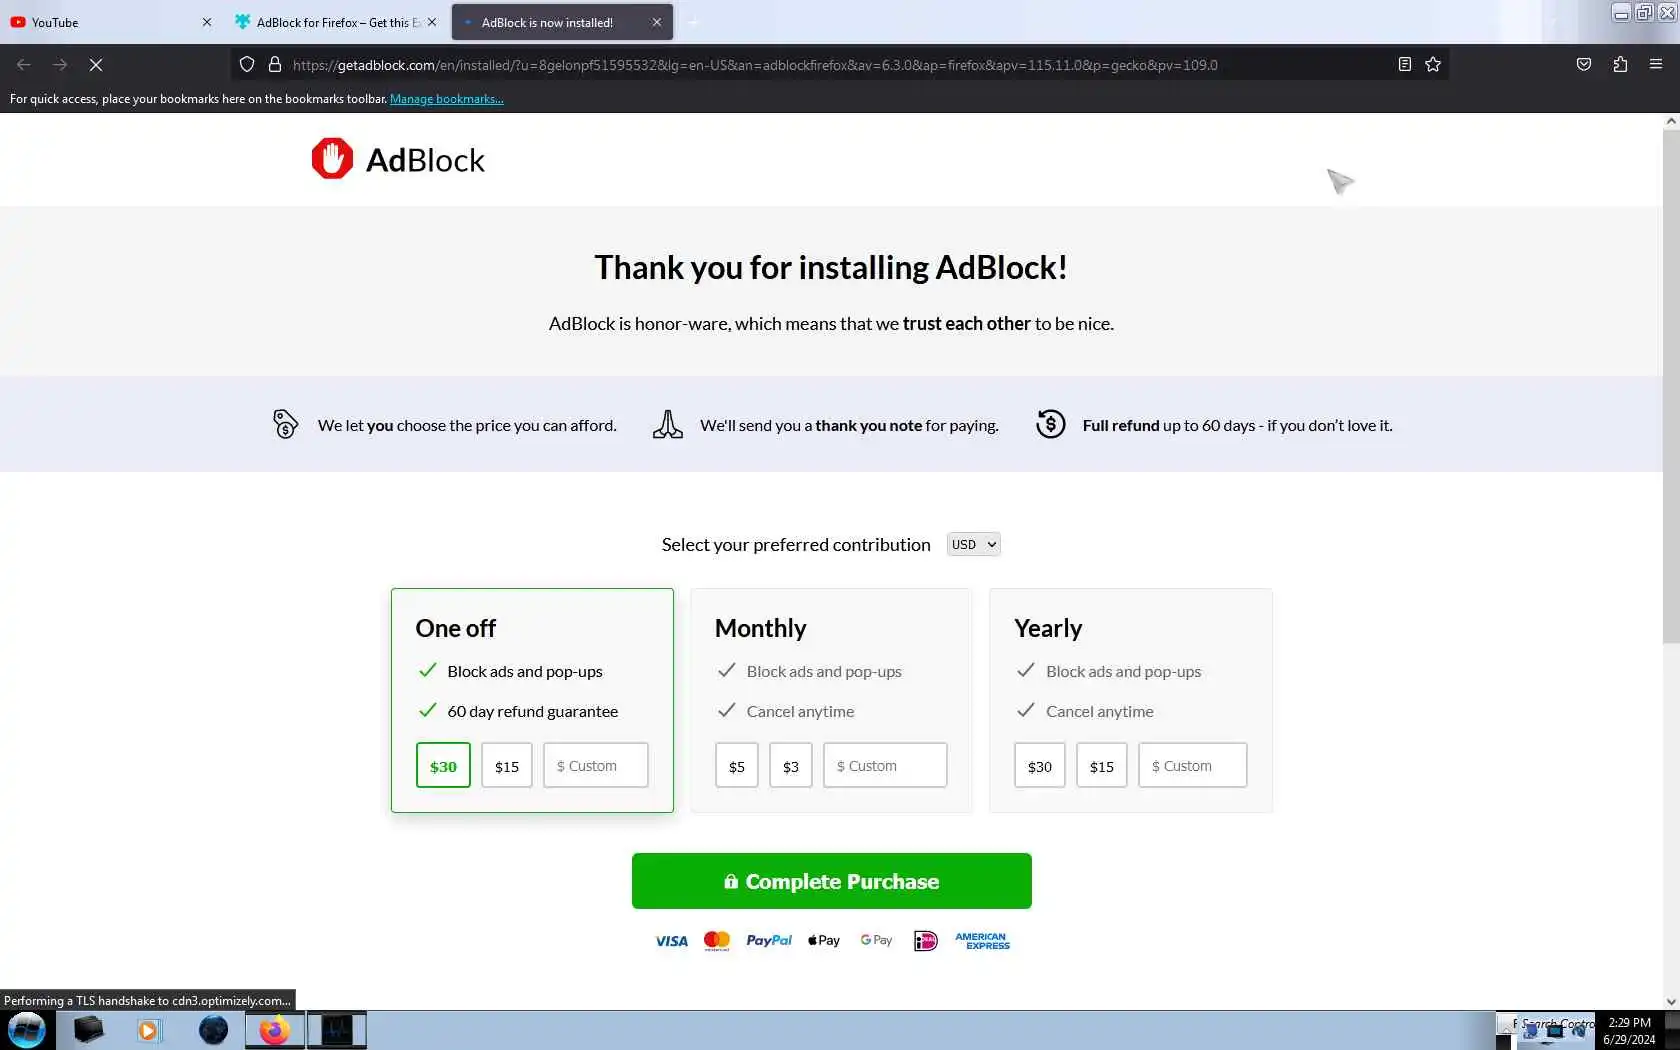The width and height of the screenshot is (1680, 1050).
Task: Click the price tag icon
Action: point(285,424)
